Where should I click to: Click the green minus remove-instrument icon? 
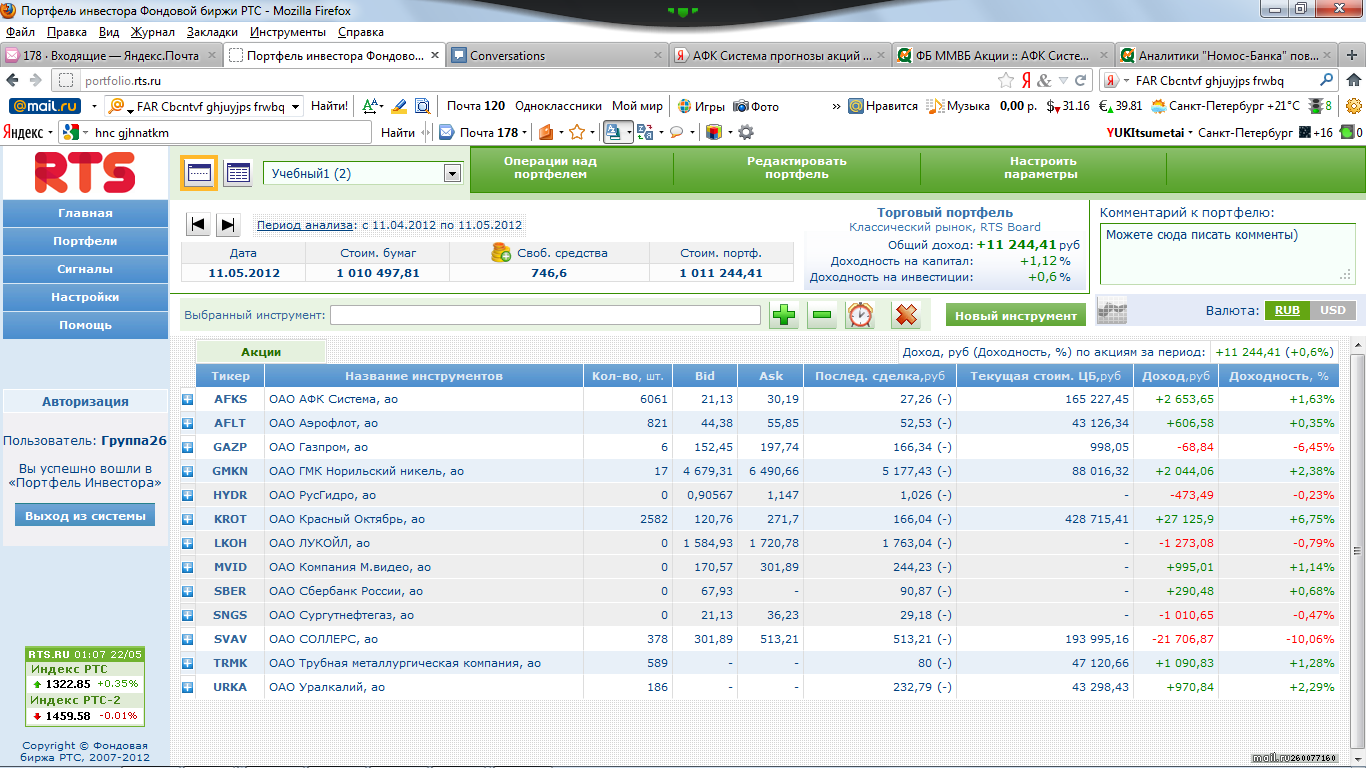[x=822, y=315]
